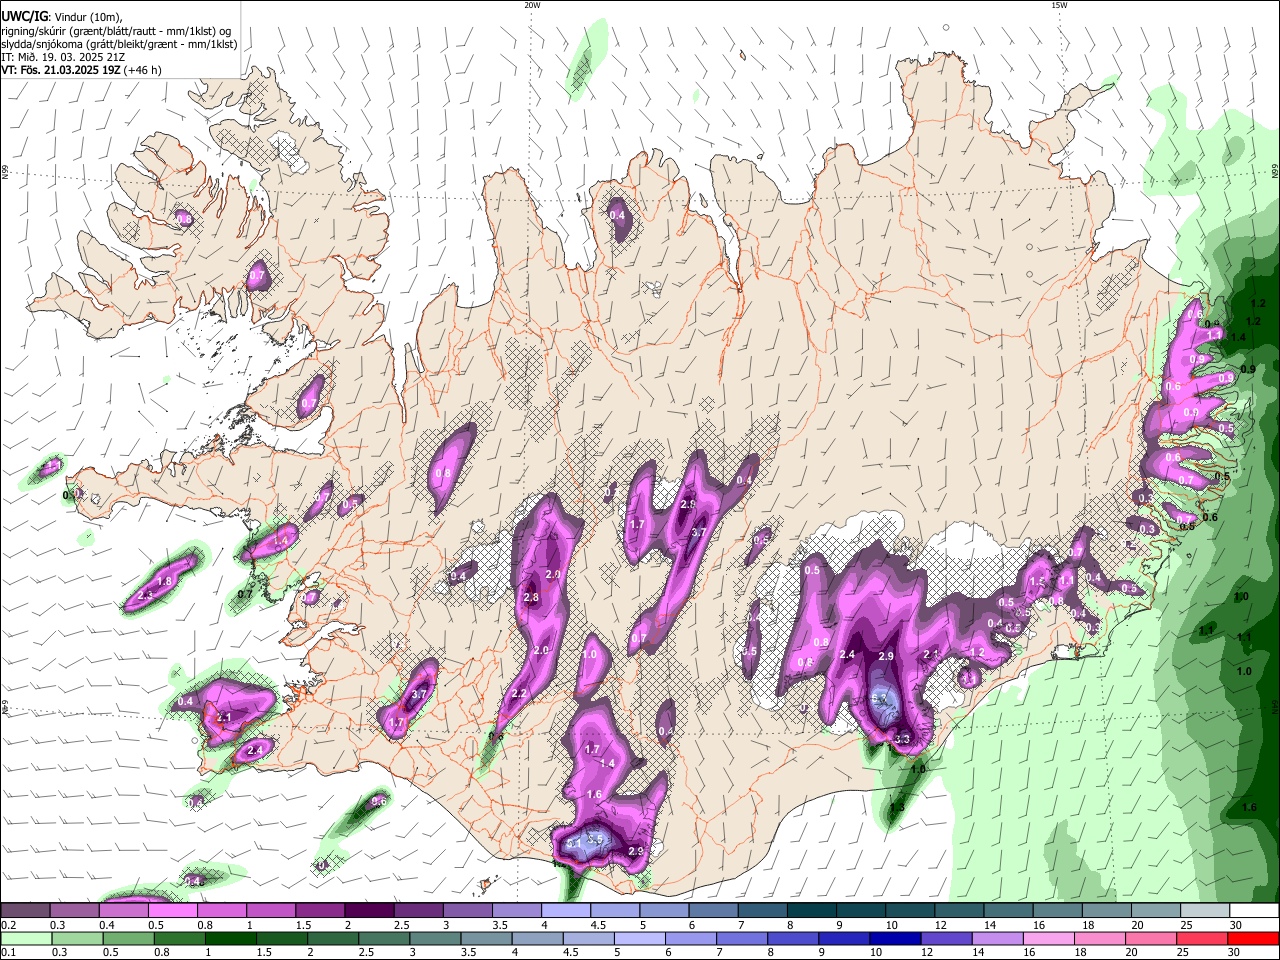Select the snow legend swatch between 9 and 10
The height and width of the screenshot is (960, 1280).
click(861, 910)
